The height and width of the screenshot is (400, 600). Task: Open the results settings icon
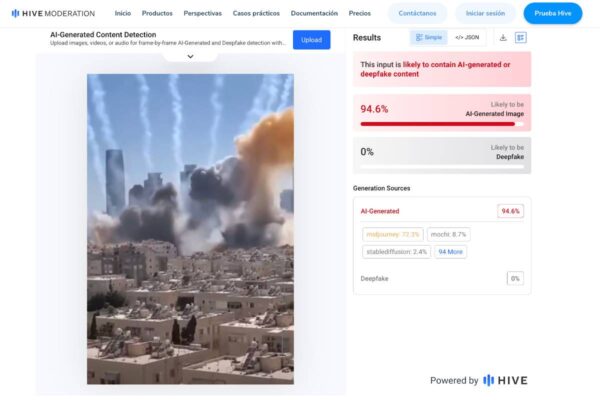(x=521, y=37)
